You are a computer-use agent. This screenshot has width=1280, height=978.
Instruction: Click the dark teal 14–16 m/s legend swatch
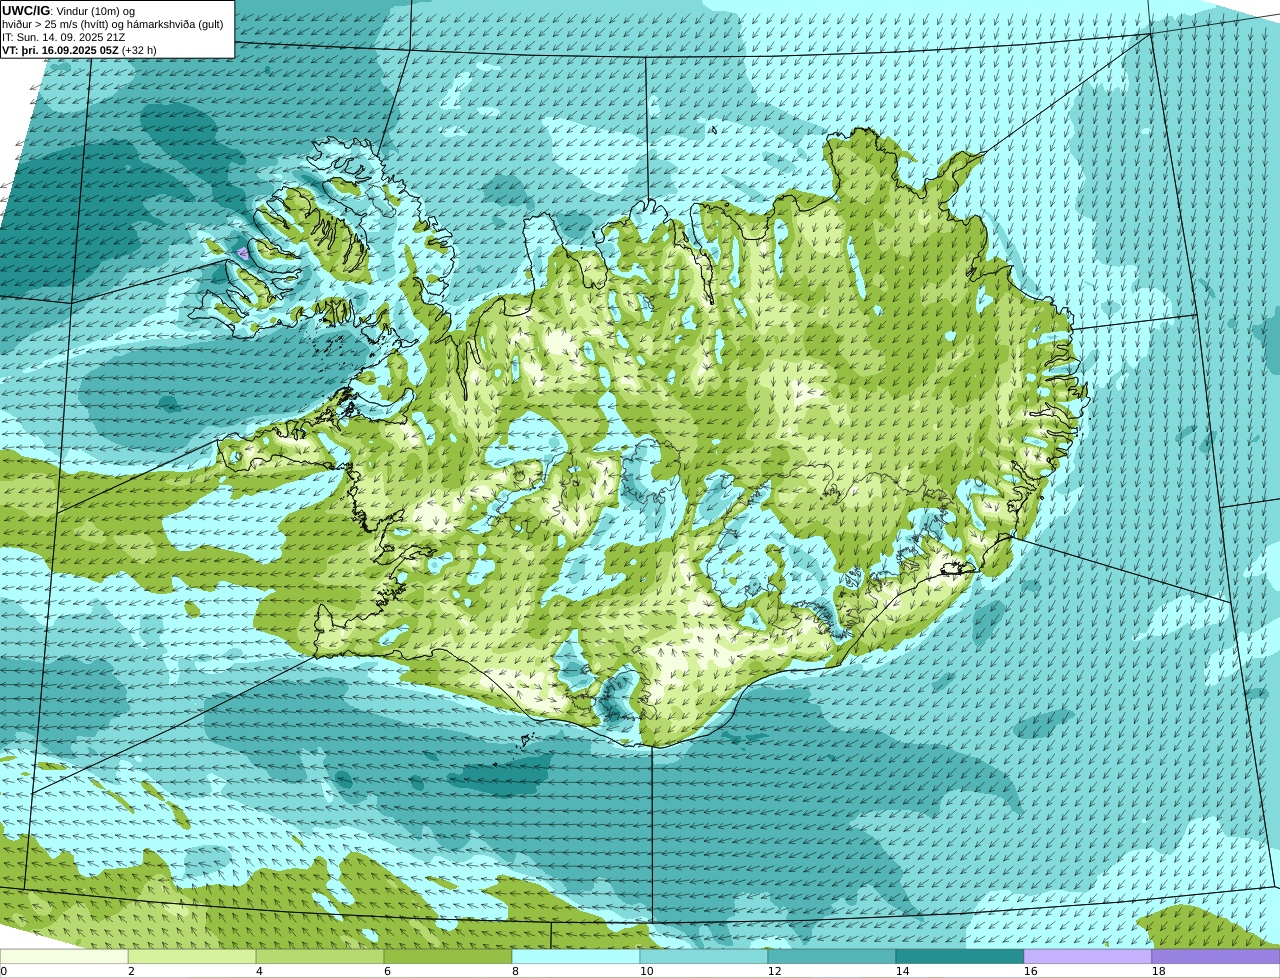(960, 957)
